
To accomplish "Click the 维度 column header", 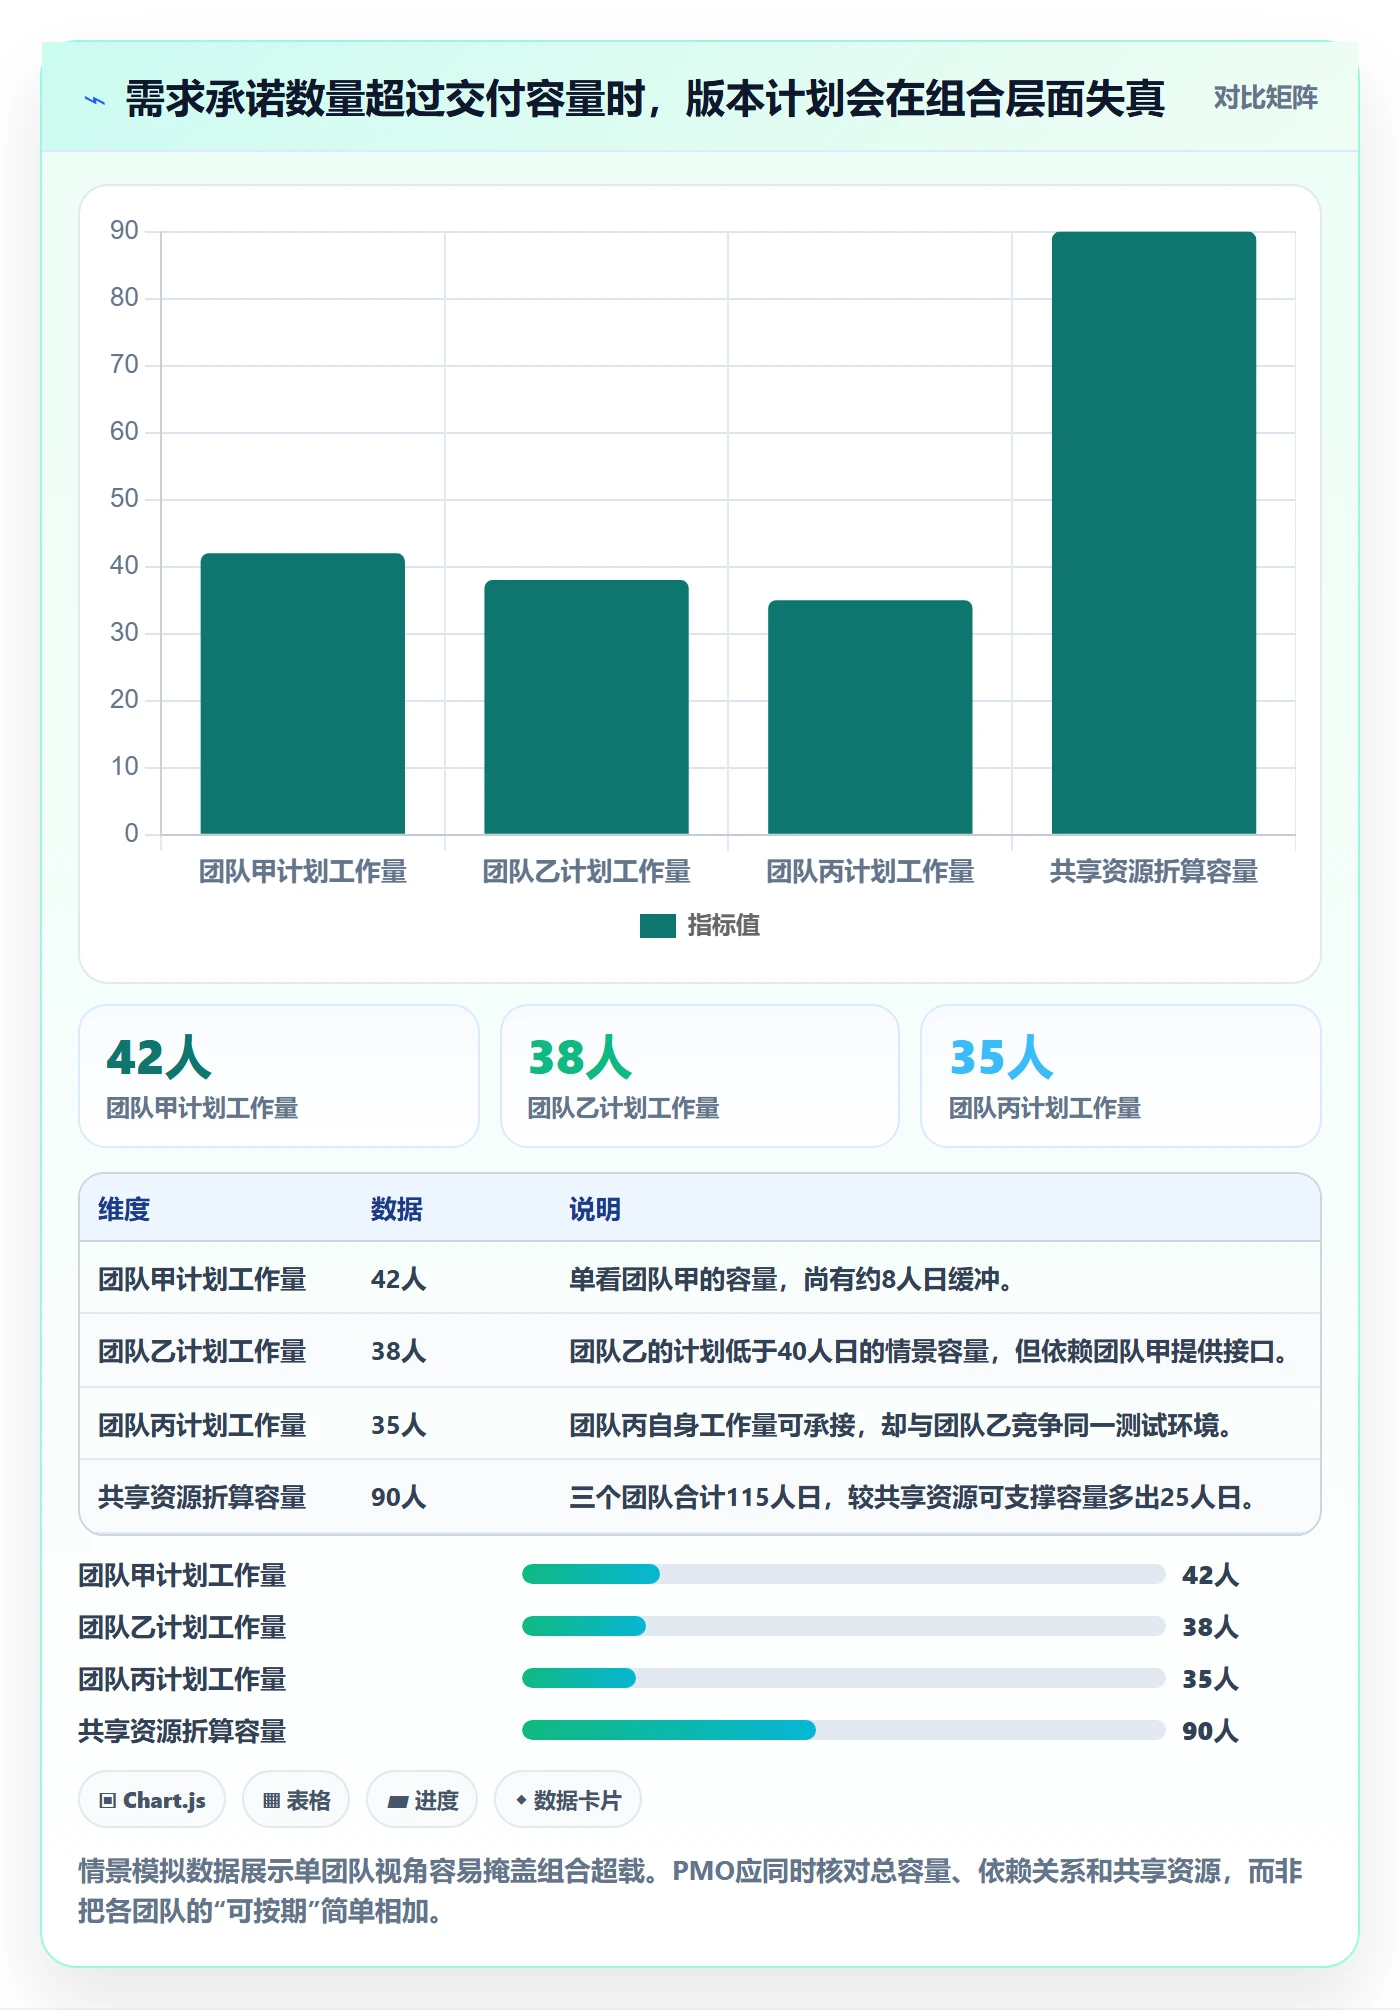I will click(x=124, y=1209).
